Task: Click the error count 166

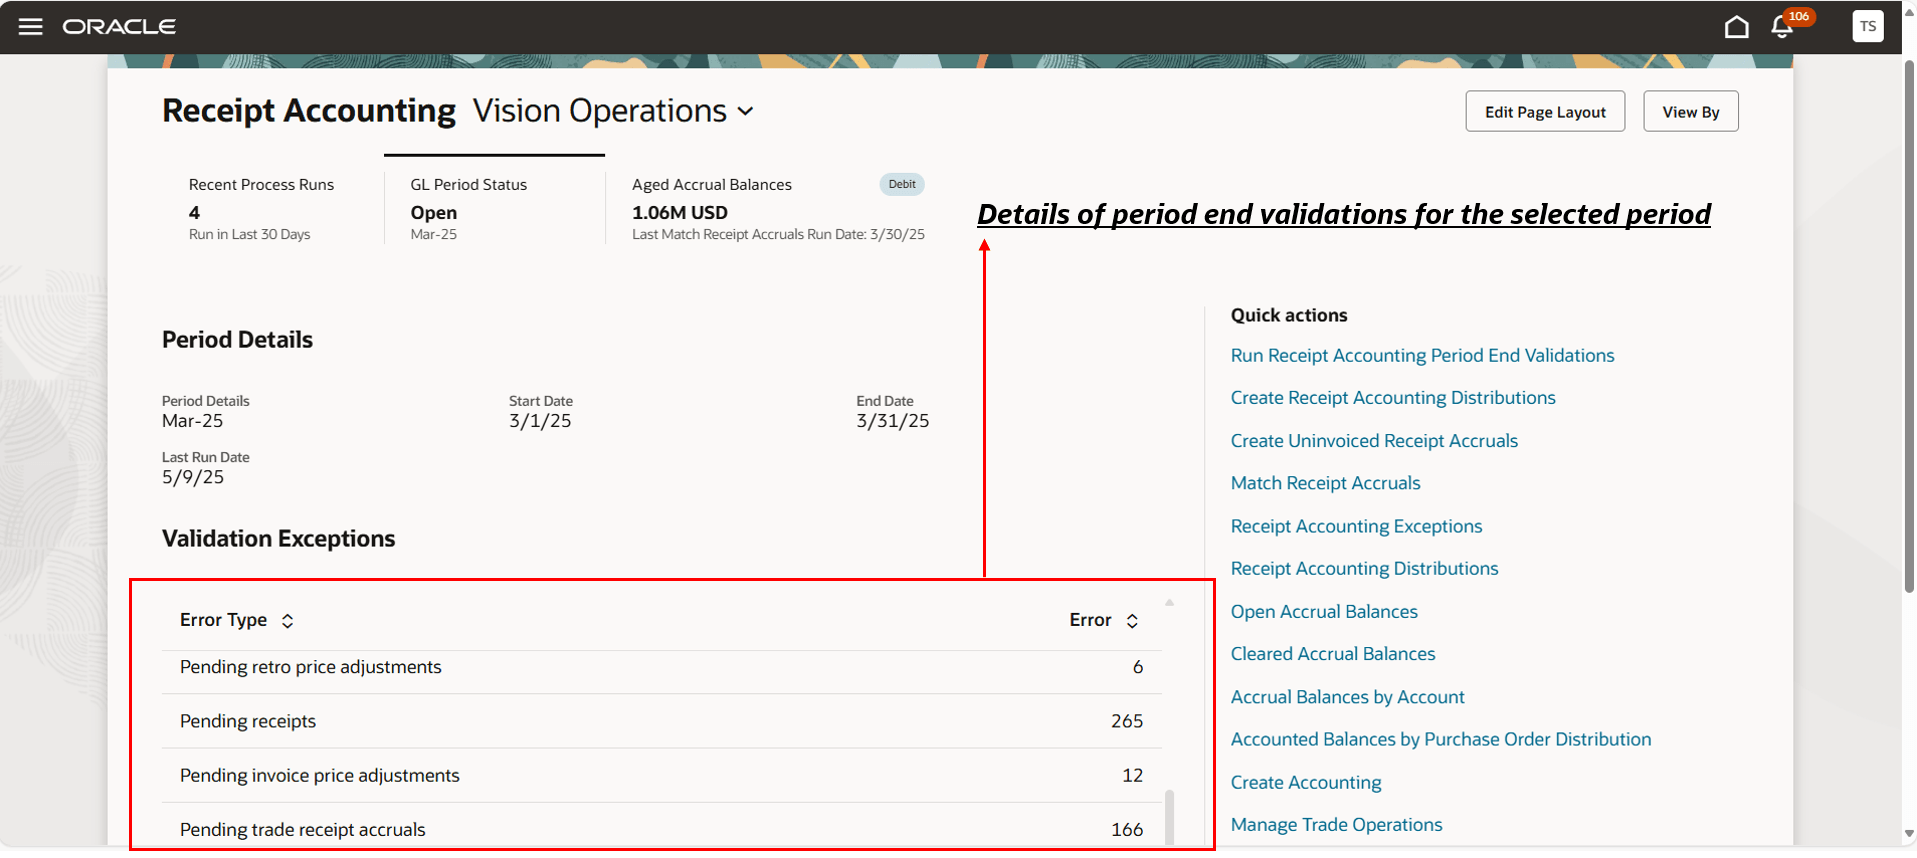Action: [1127, 830]
